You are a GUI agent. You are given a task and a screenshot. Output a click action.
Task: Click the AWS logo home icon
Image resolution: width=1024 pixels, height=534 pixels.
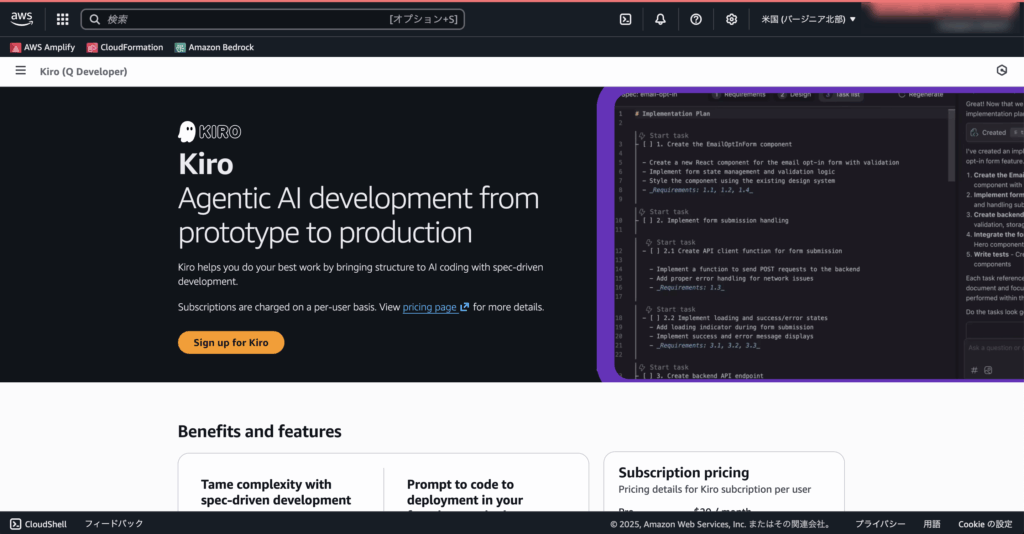22,19
